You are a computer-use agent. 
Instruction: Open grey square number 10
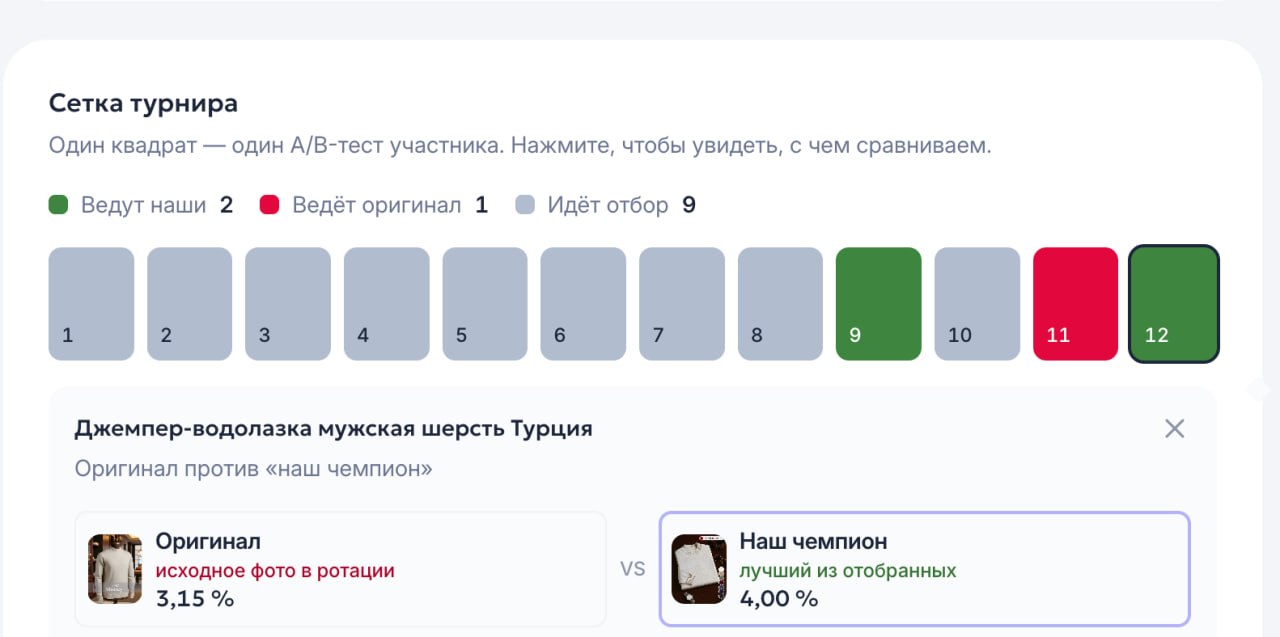coord(977,304)
